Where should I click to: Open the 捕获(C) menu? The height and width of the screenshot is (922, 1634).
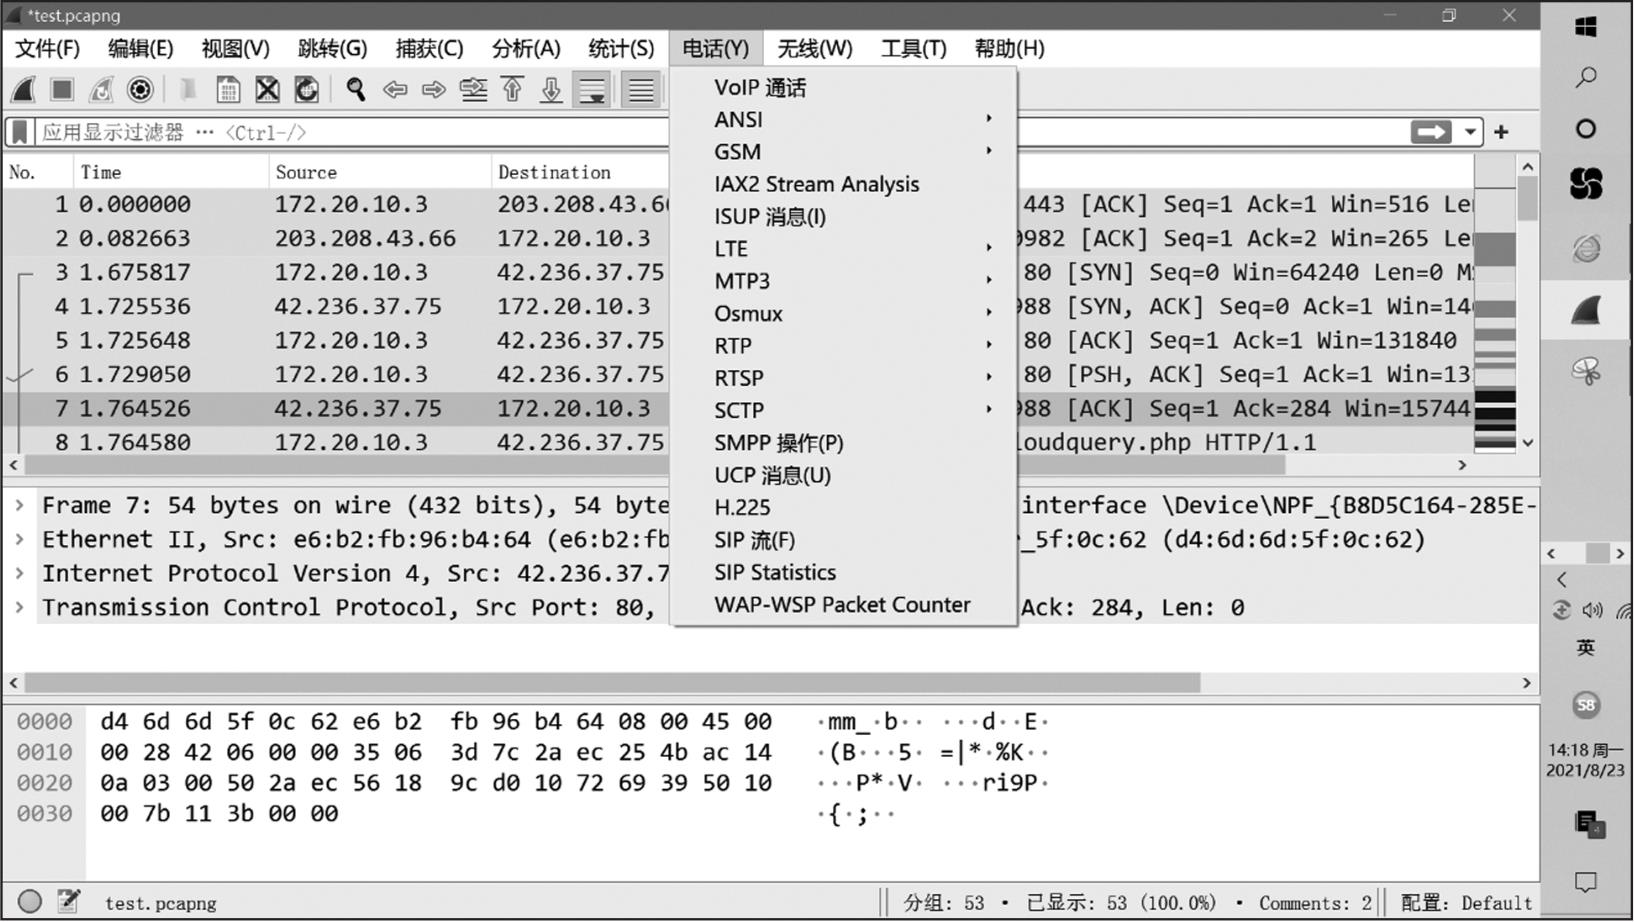click(x=429, y=48)
